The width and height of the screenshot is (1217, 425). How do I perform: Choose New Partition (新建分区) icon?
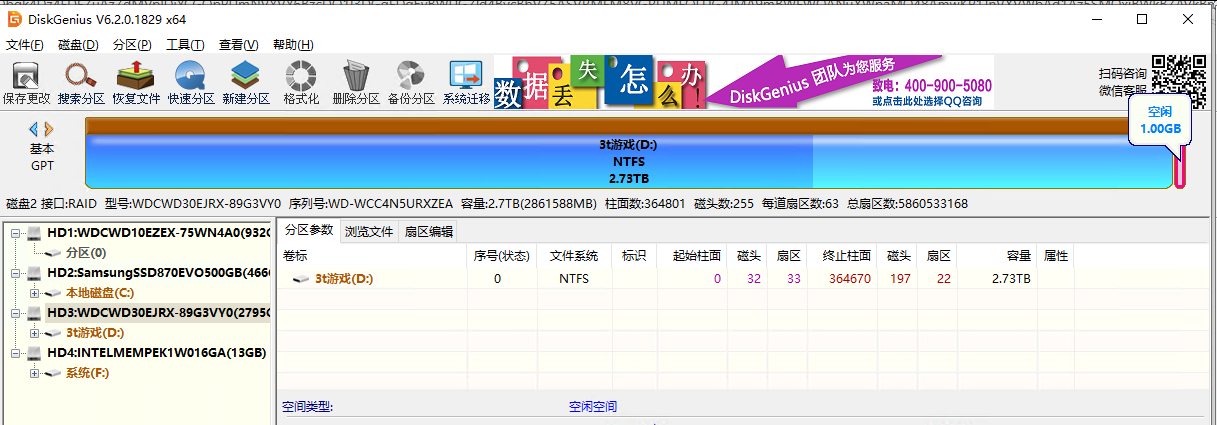point(246,75)
